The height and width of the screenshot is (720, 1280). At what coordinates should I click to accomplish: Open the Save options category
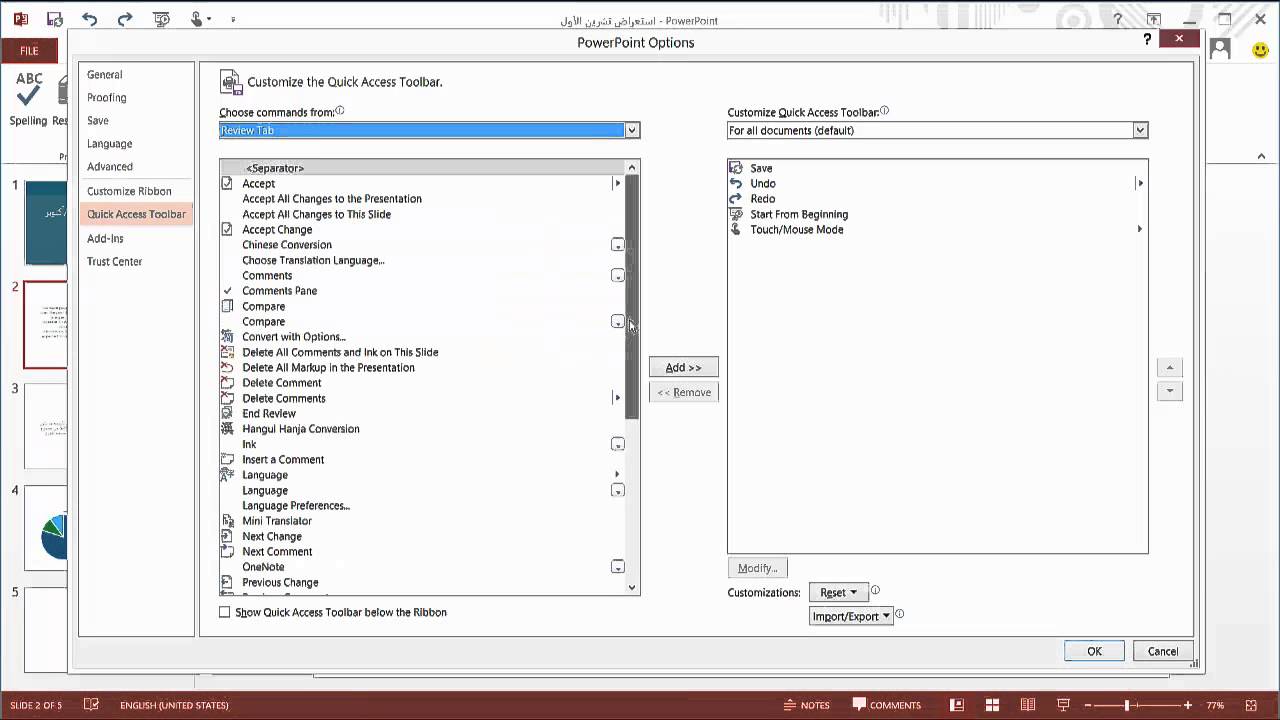pyautogui.click(x=98, y=121)
